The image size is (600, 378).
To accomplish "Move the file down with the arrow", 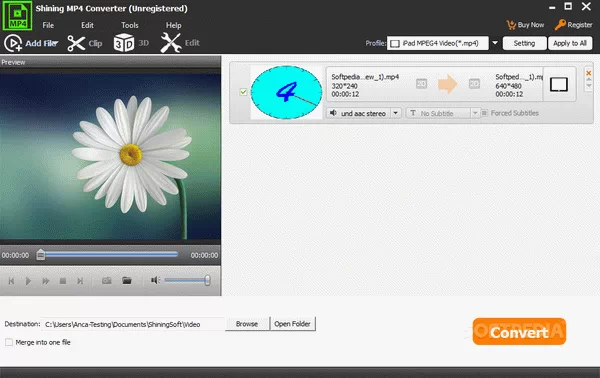I will tap(589, 86).
